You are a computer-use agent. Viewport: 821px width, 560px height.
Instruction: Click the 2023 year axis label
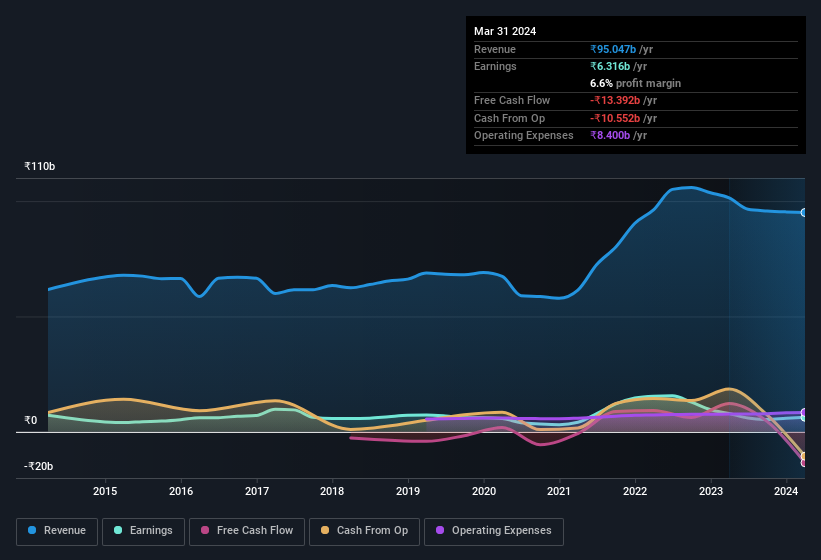[x=711, y=491]
